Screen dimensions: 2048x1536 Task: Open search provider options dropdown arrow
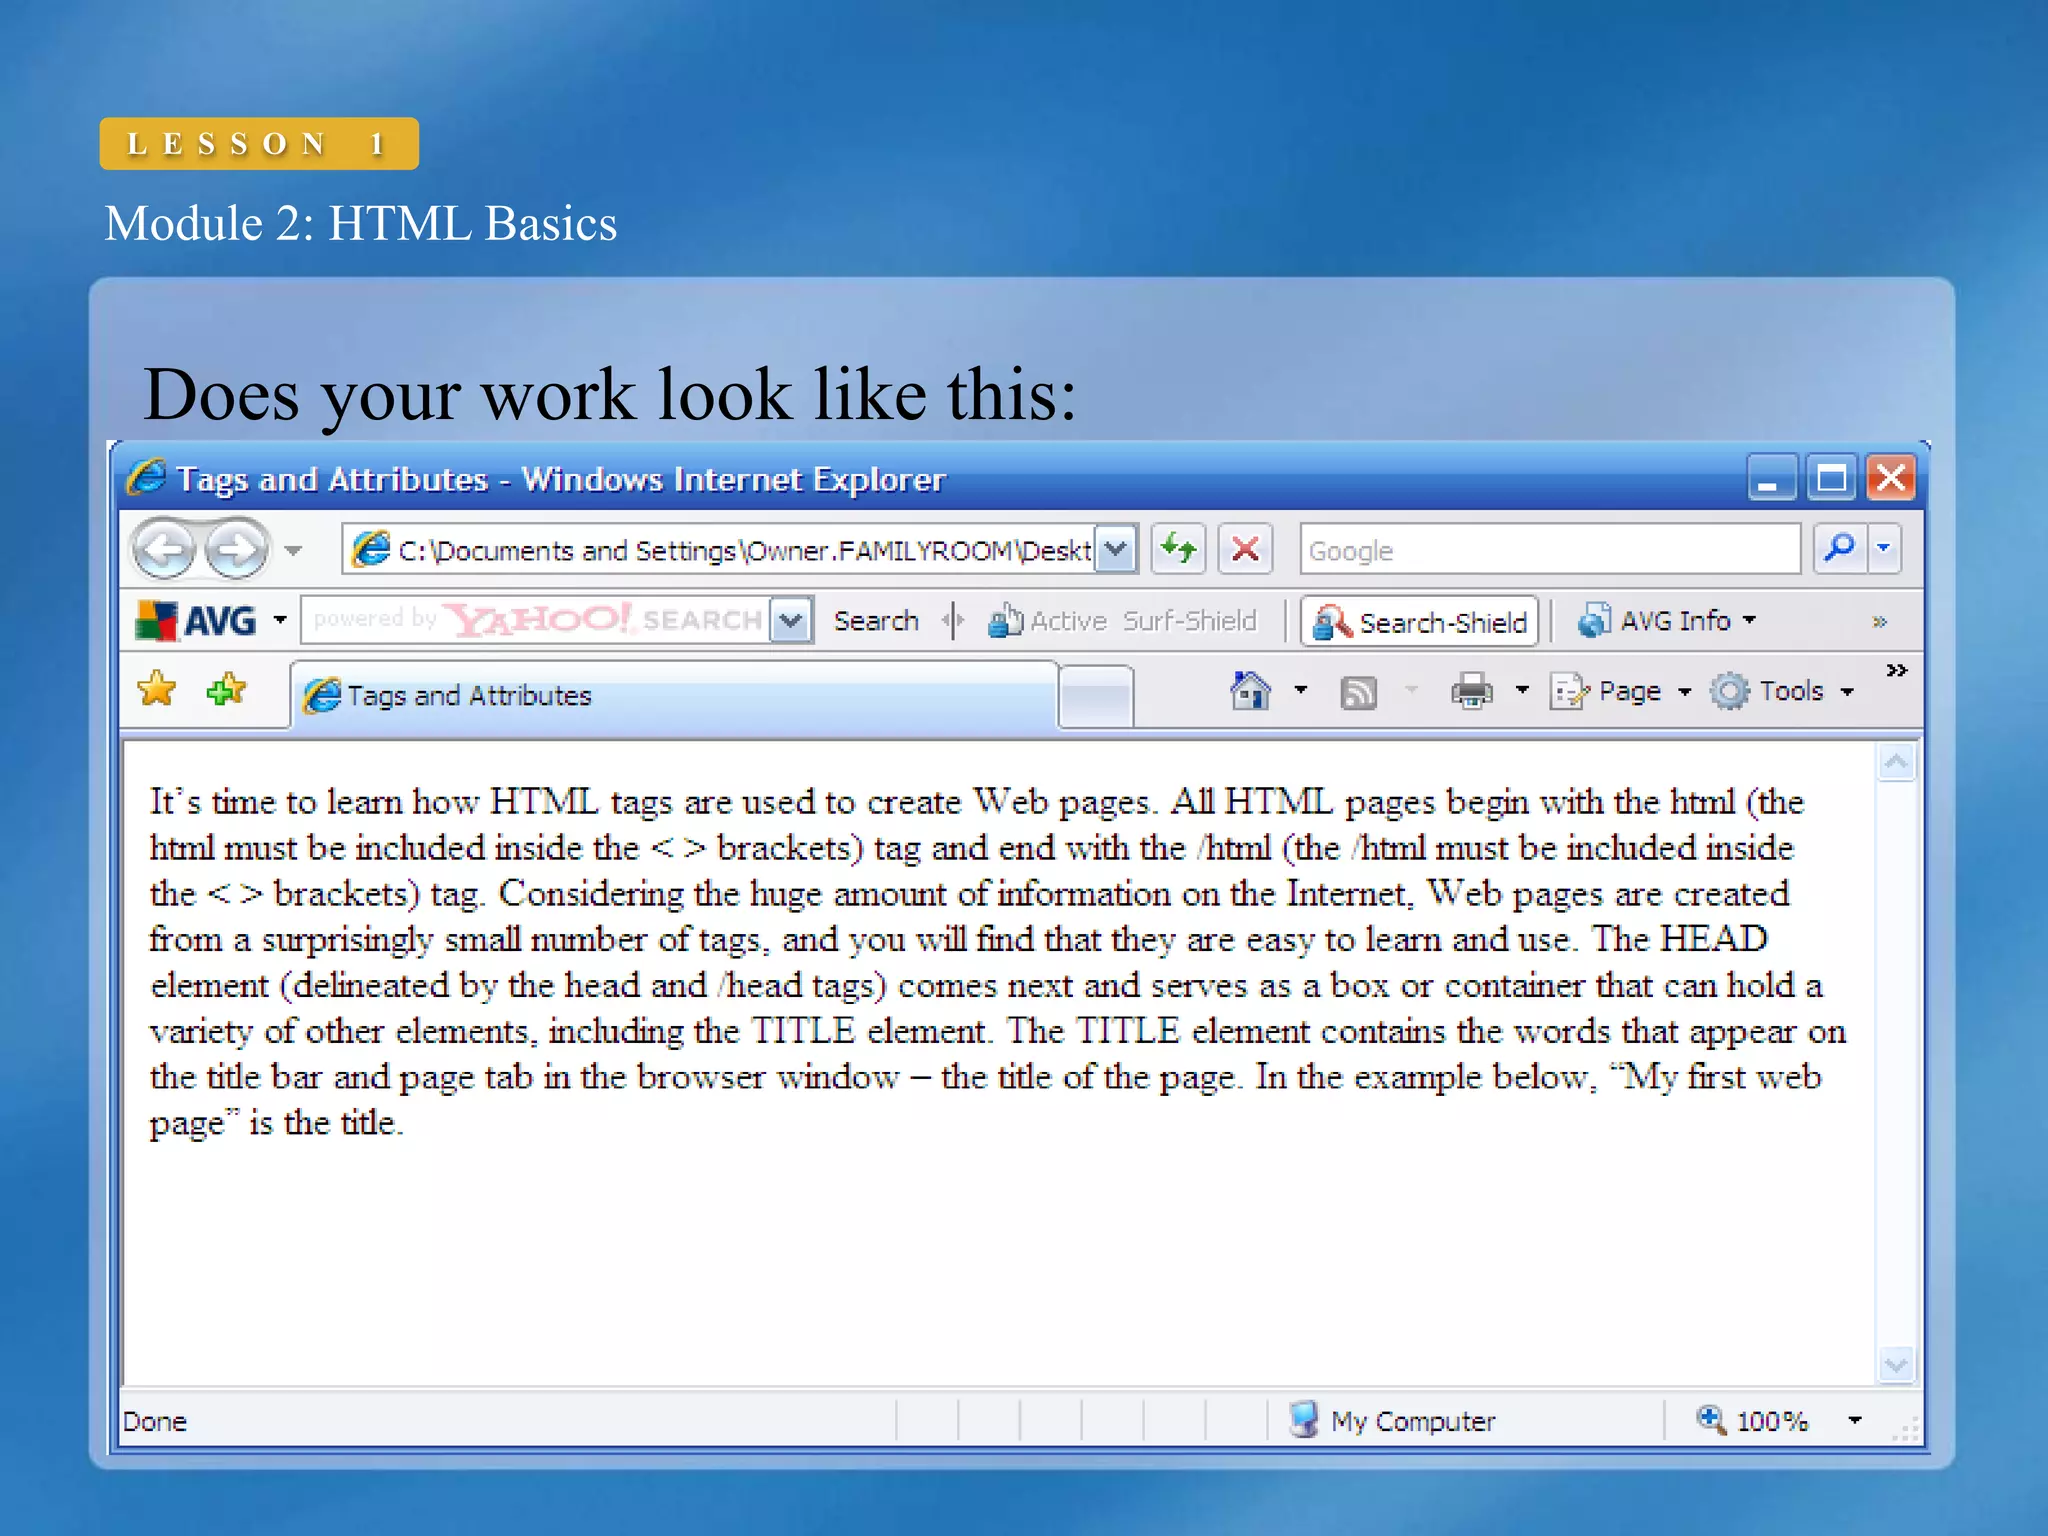pos(1884,548)
